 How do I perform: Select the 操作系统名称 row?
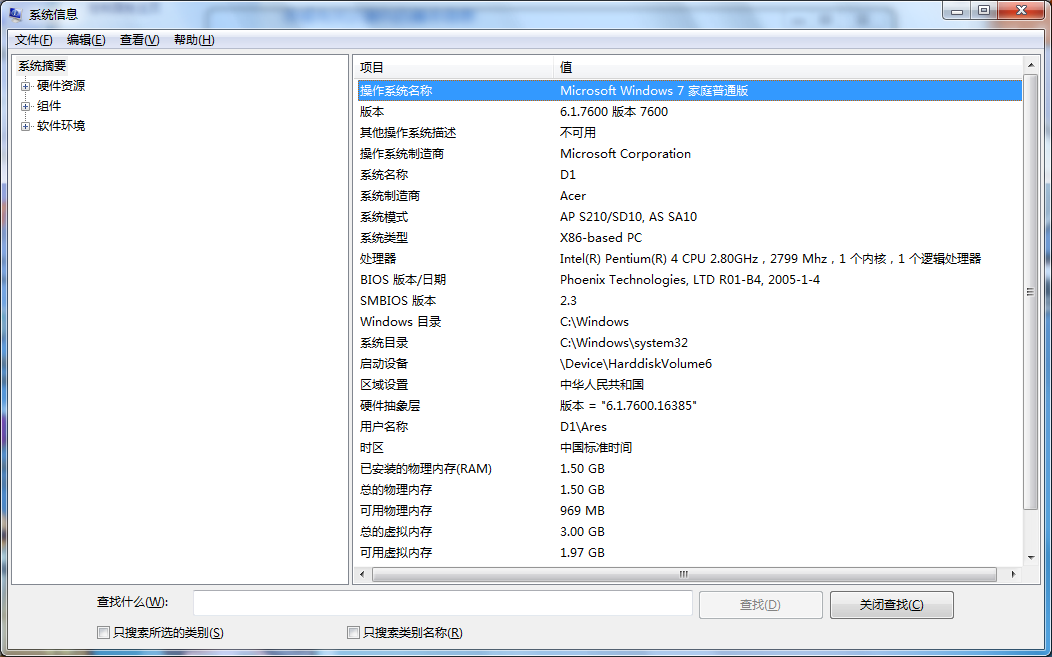coord(689,91)
